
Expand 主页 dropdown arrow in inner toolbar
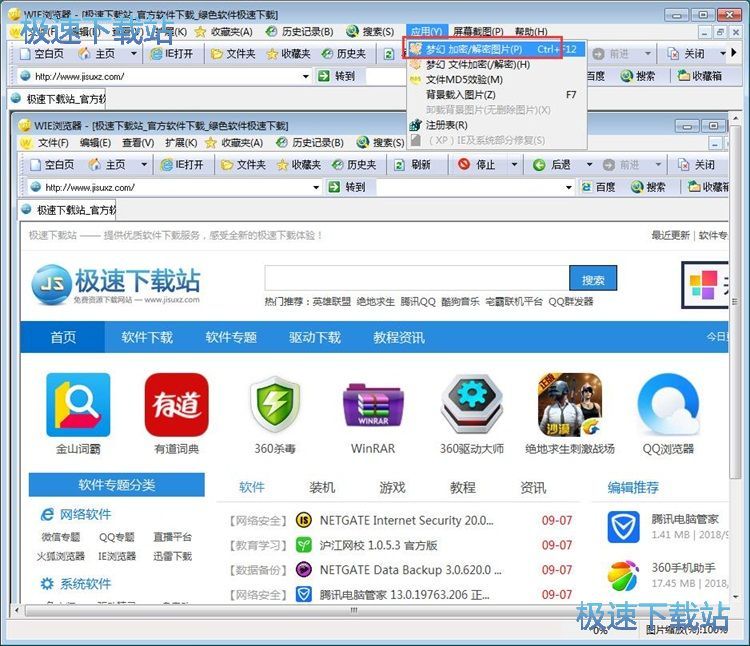[x=144, y=164]
